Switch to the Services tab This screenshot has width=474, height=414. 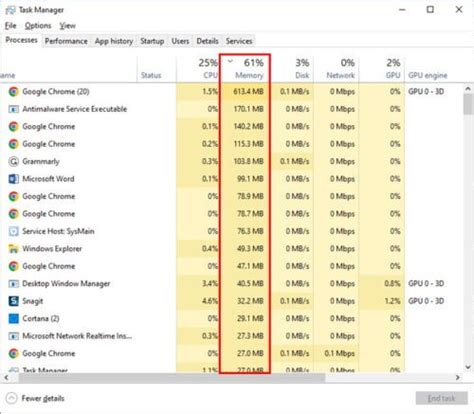239,41
